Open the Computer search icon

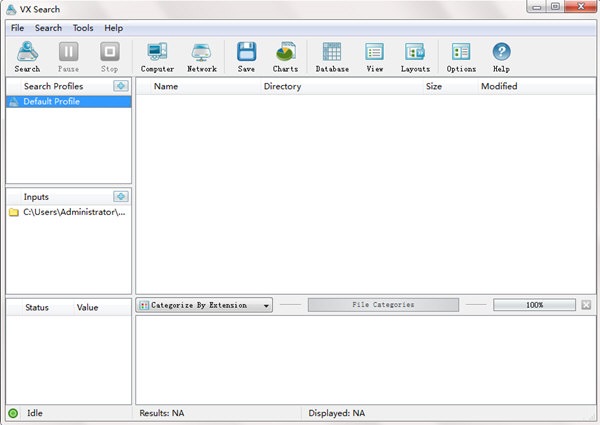[157, 57]
